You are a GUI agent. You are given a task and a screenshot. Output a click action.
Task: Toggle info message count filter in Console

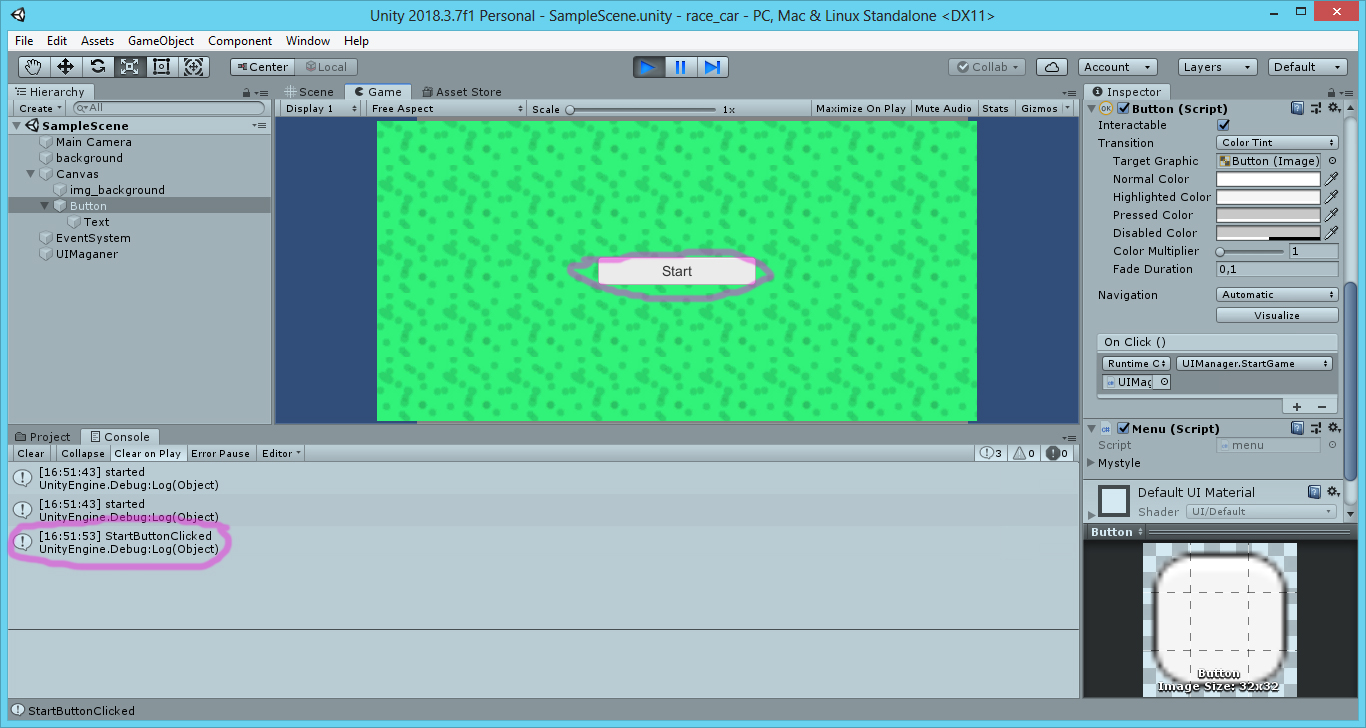coord(991,453)
